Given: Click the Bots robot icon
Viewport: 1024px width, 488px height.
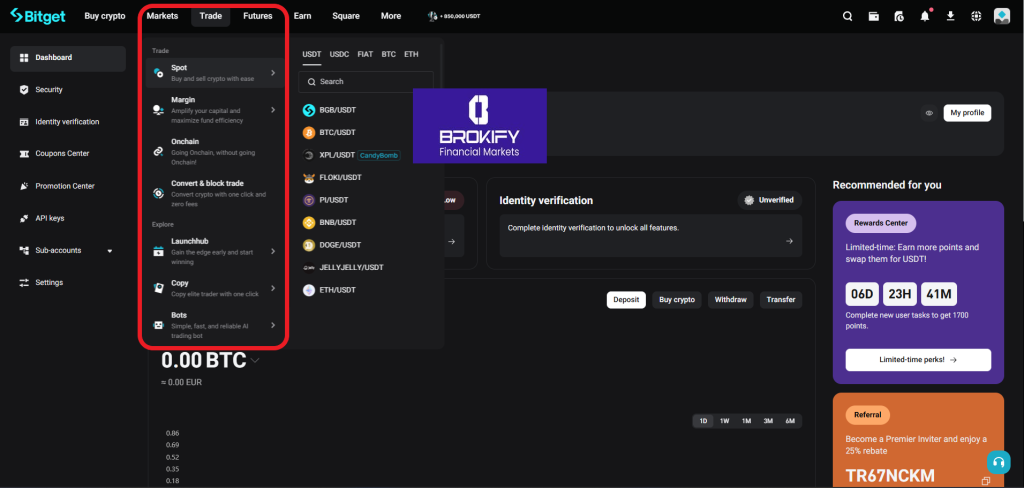Looking at the screenshot, I should point(158,325).
